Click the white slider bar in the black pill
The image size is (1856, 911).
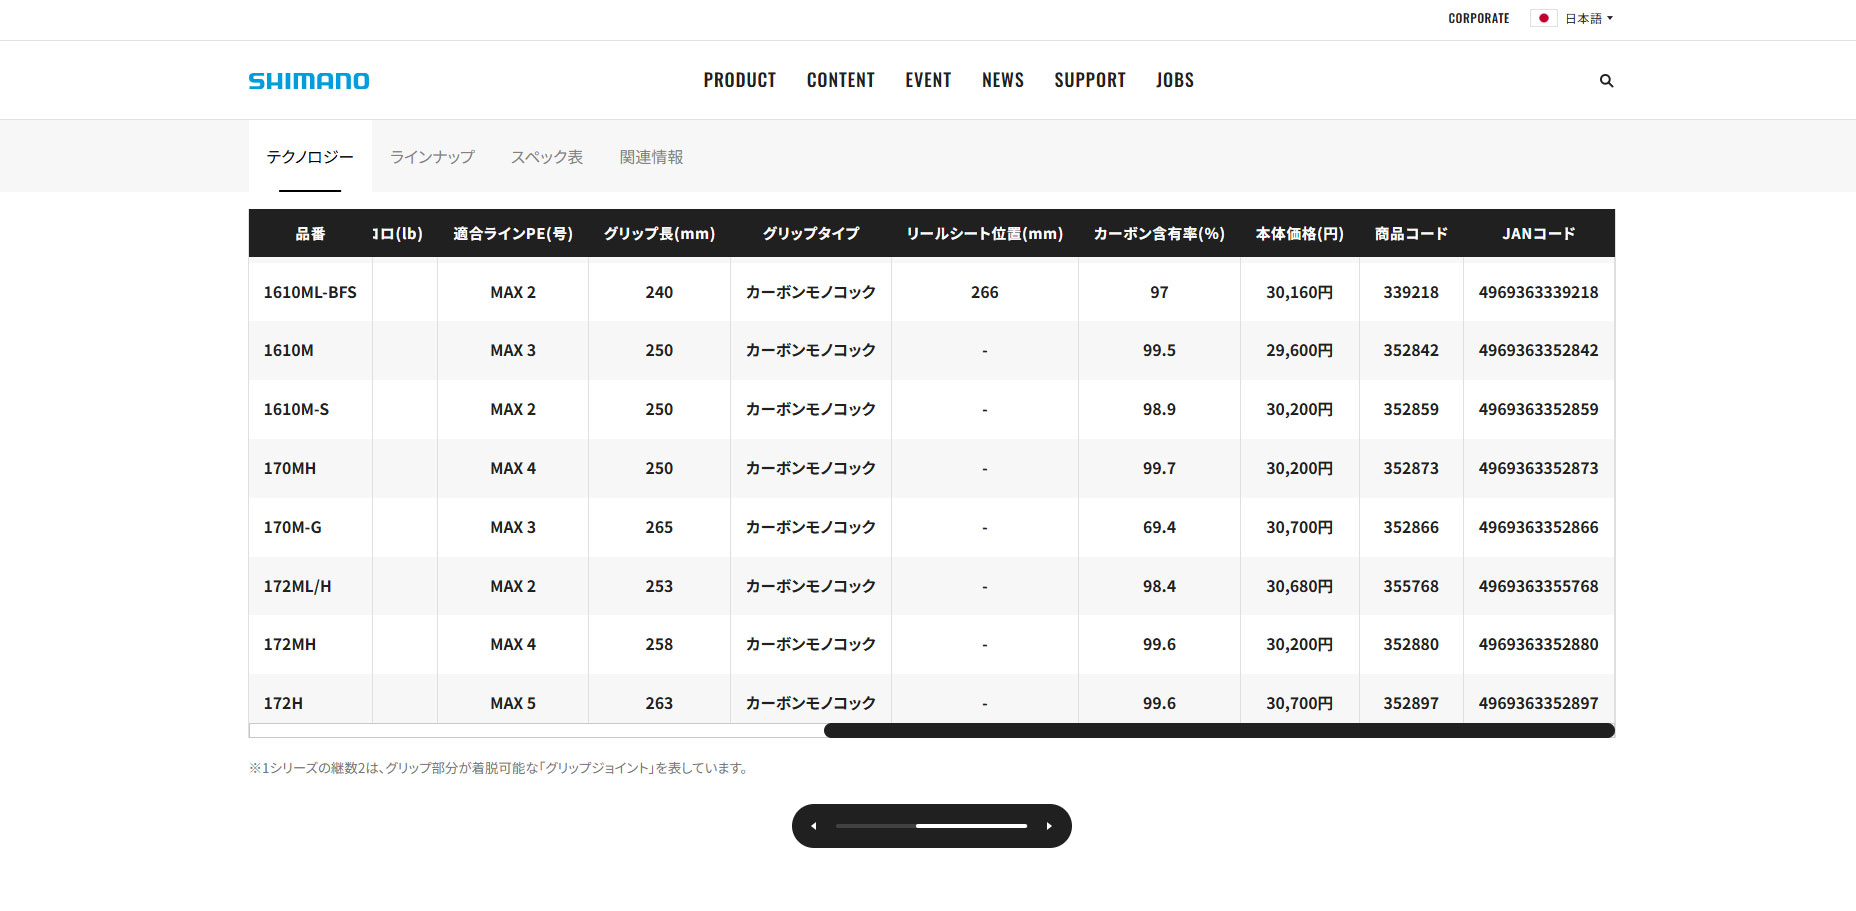(972, 826)
